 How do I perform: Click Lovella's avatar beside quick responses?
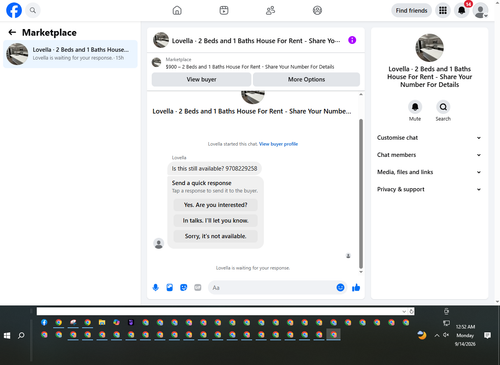[x=159, y=244]
